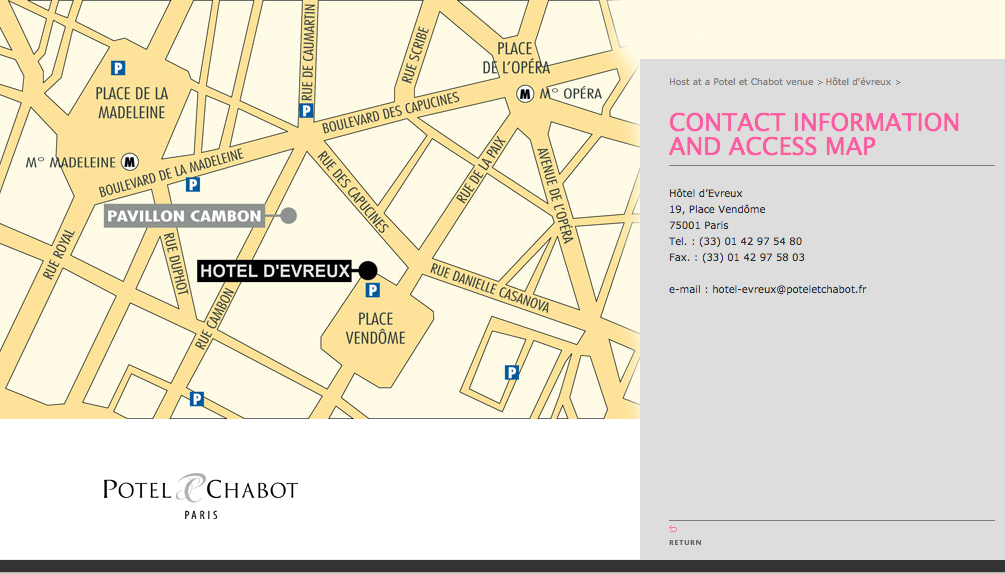Click parking icon on Rue de Caumartin

click(x=306, y=111)
